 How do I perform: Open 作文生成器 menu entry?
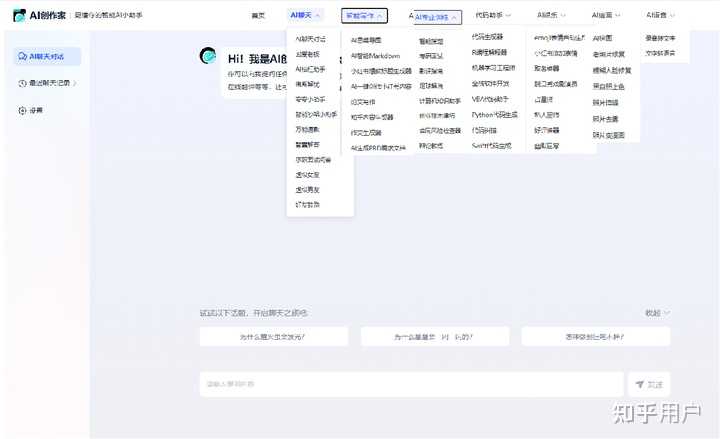pos(366,133)
